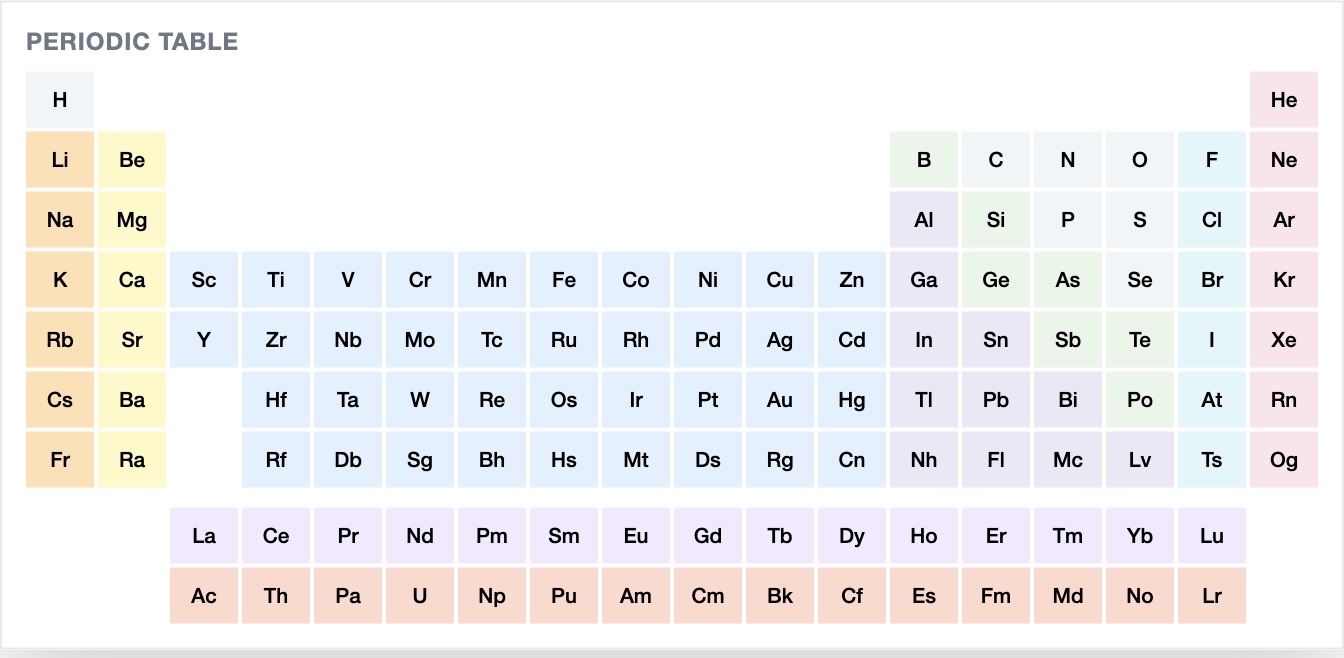Select the Hydrogen (H) element cell

[60, 100]
